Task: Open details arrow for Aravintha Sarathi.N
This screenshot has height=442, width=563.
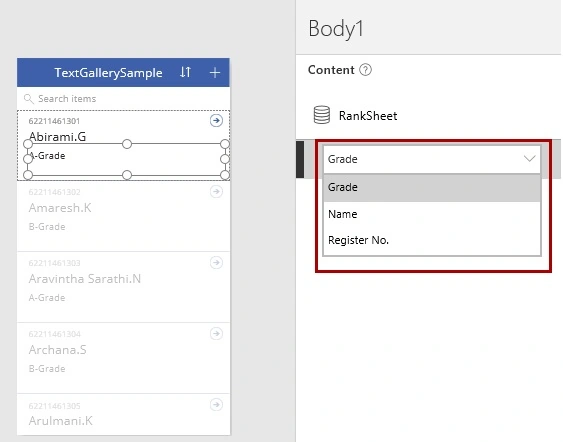Action: click(x=216, y=262)
